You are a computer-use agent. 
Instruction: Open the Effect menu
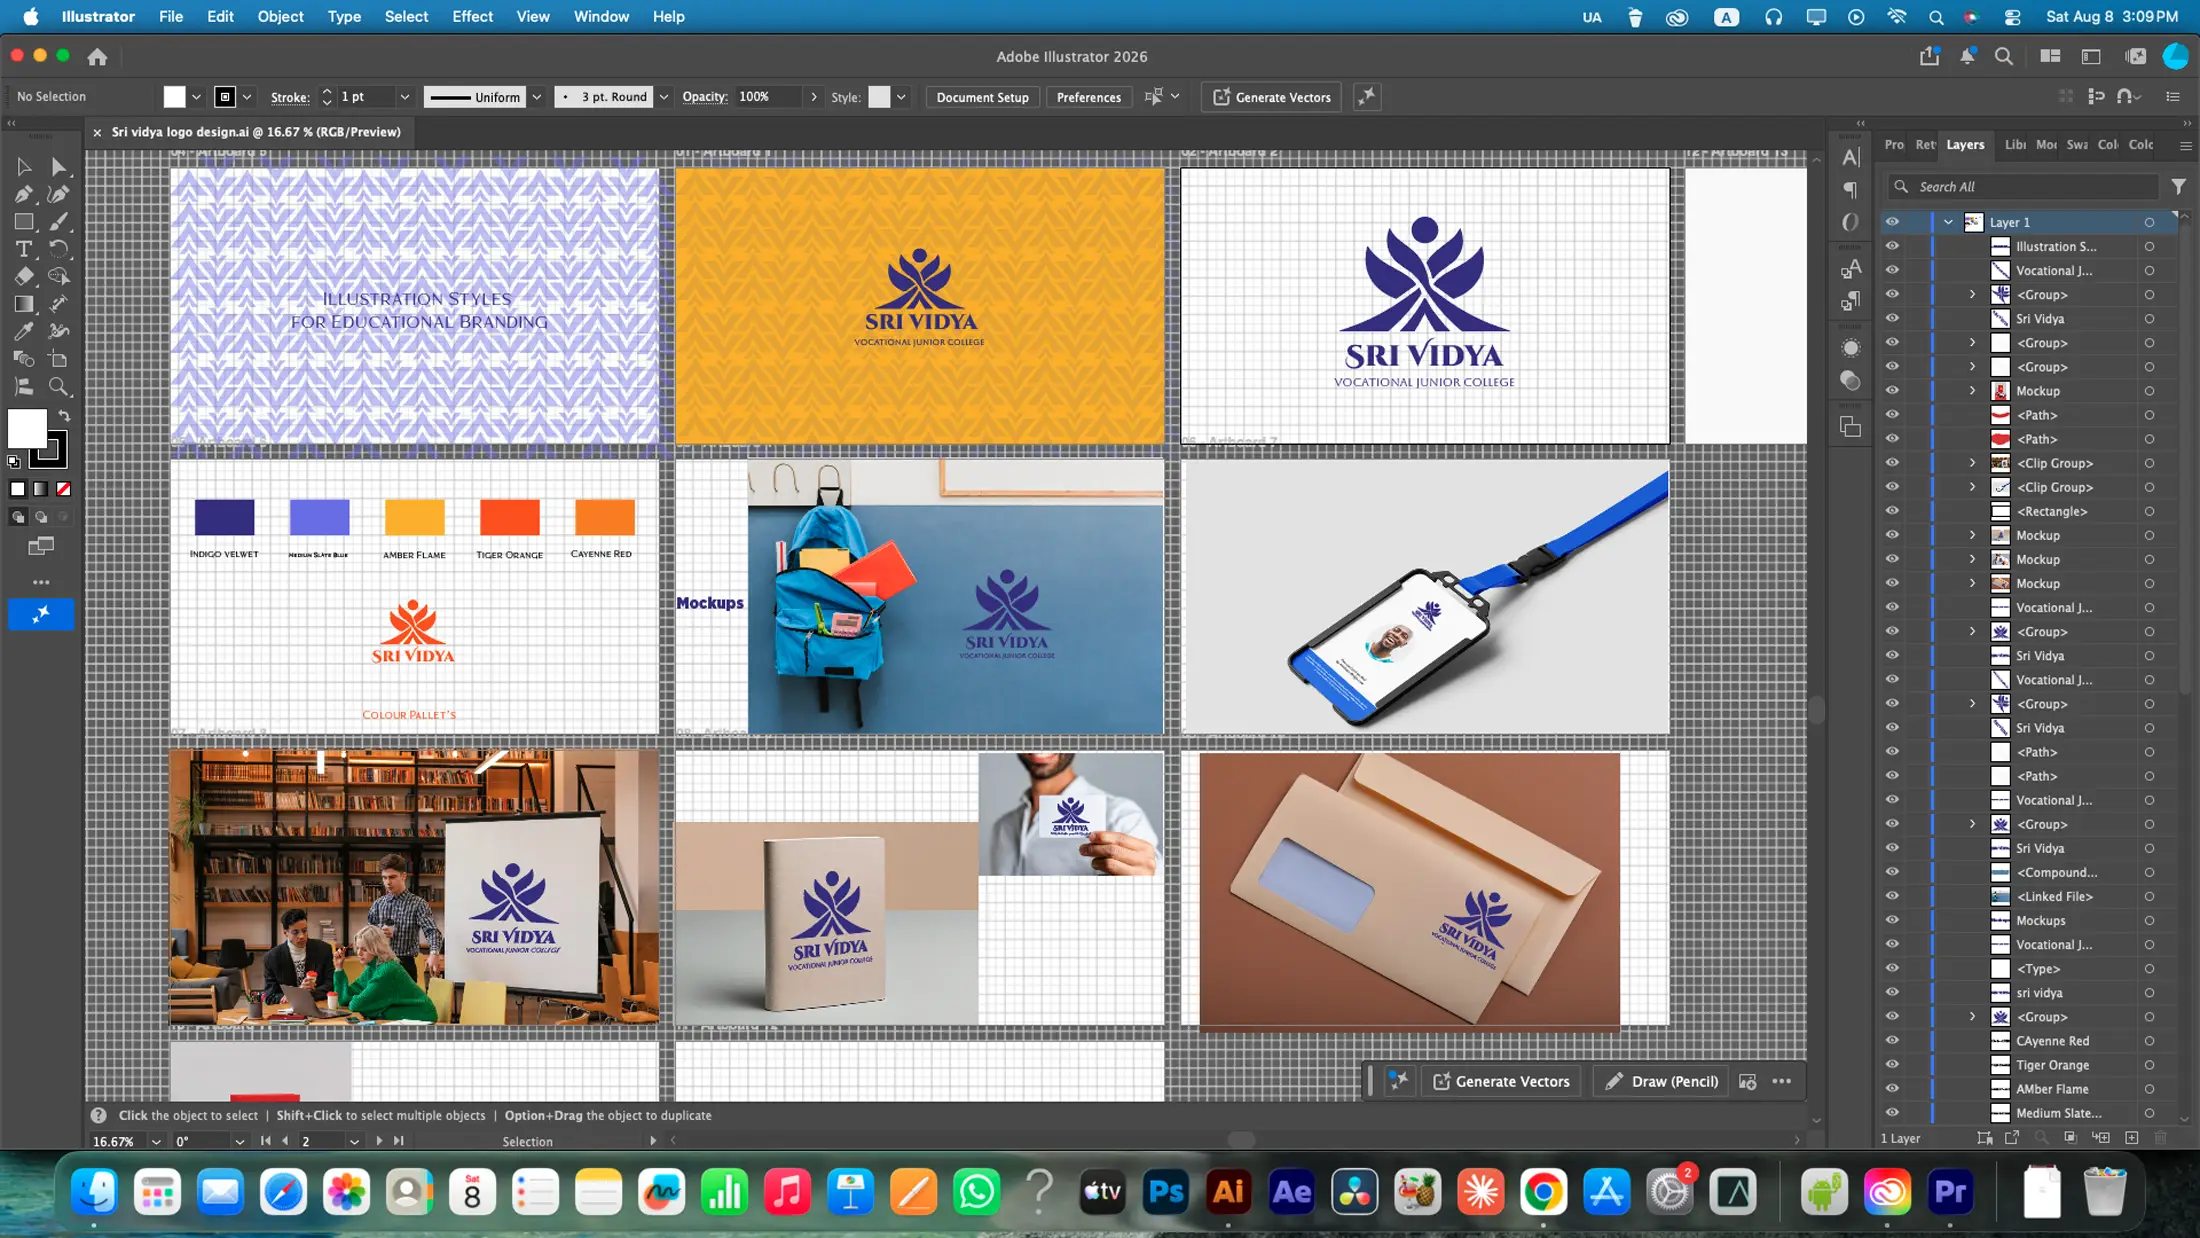472,16
